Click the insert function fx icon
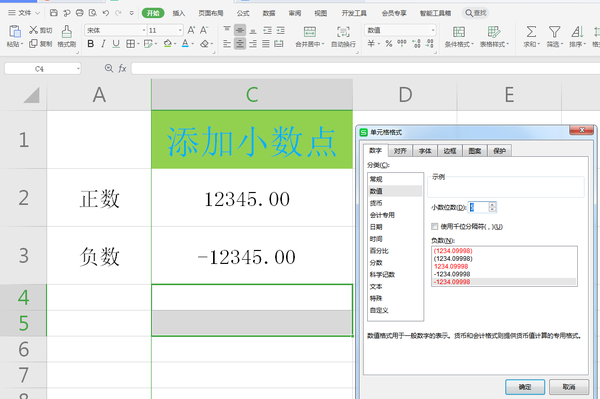The image size is (600, 399). tap(122, 68)
